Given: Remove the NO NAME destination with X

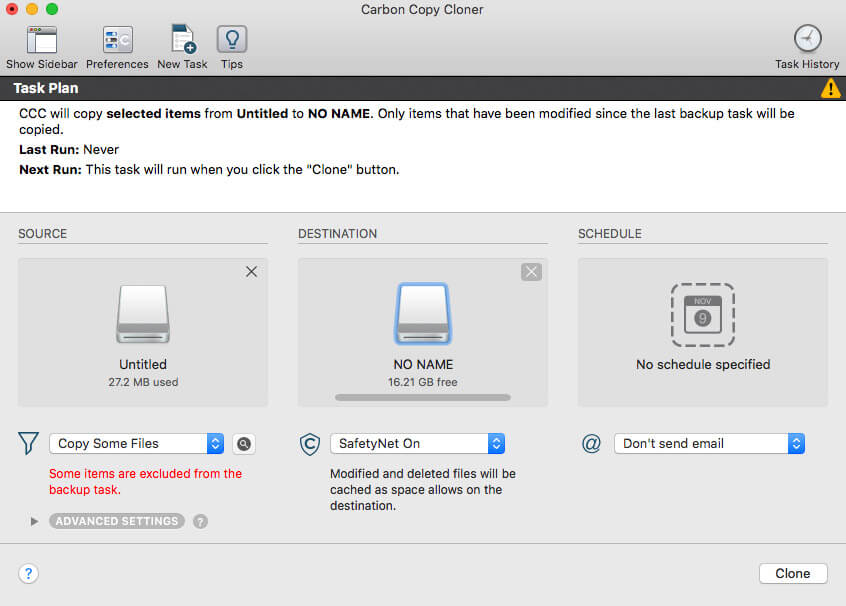Looking at the screenshot, I should 531,272.
